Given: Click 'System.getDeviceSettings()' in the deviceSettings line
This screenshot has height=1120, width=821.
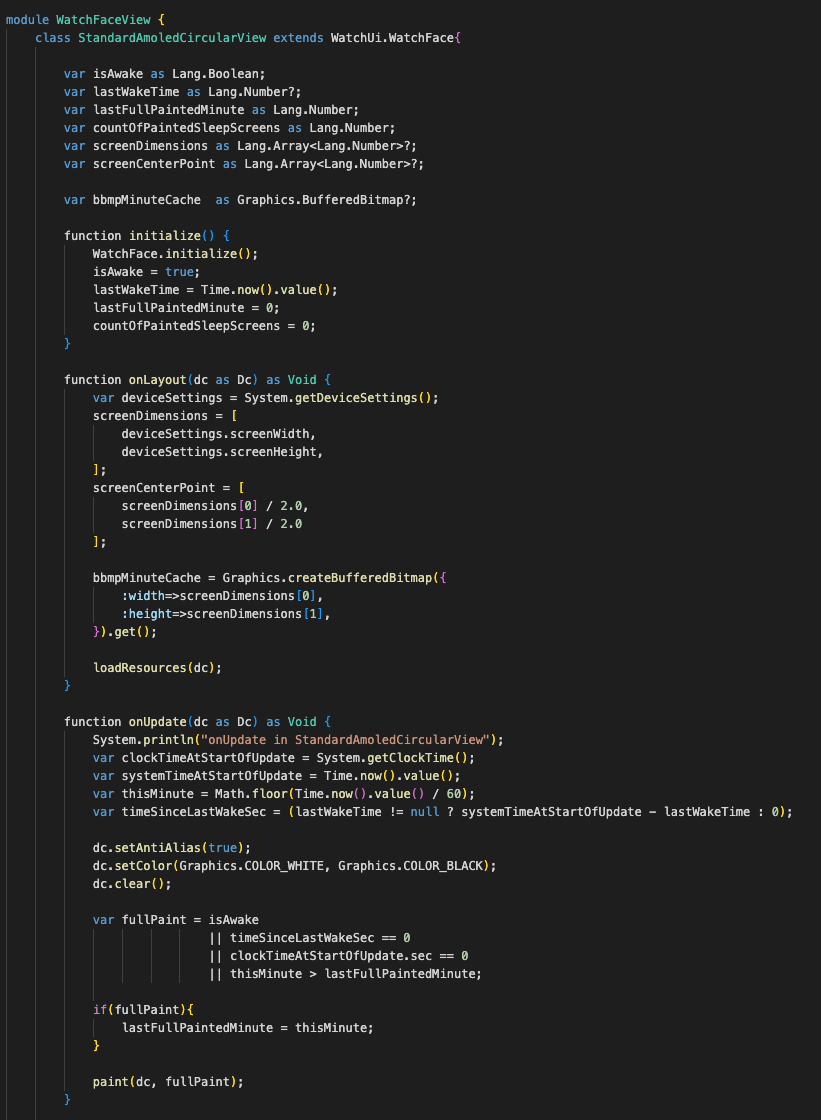Looking at the screenshot, I should [x=338, y=398].
